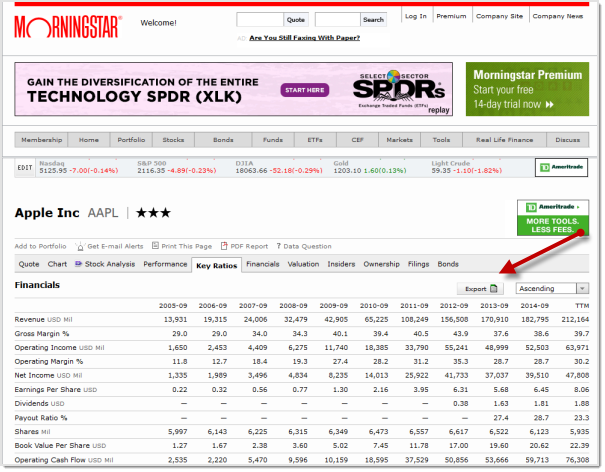This screenshot has height=472, width=605.
Task: Open the Discuss menu item
Action: (x=568, y=140)
